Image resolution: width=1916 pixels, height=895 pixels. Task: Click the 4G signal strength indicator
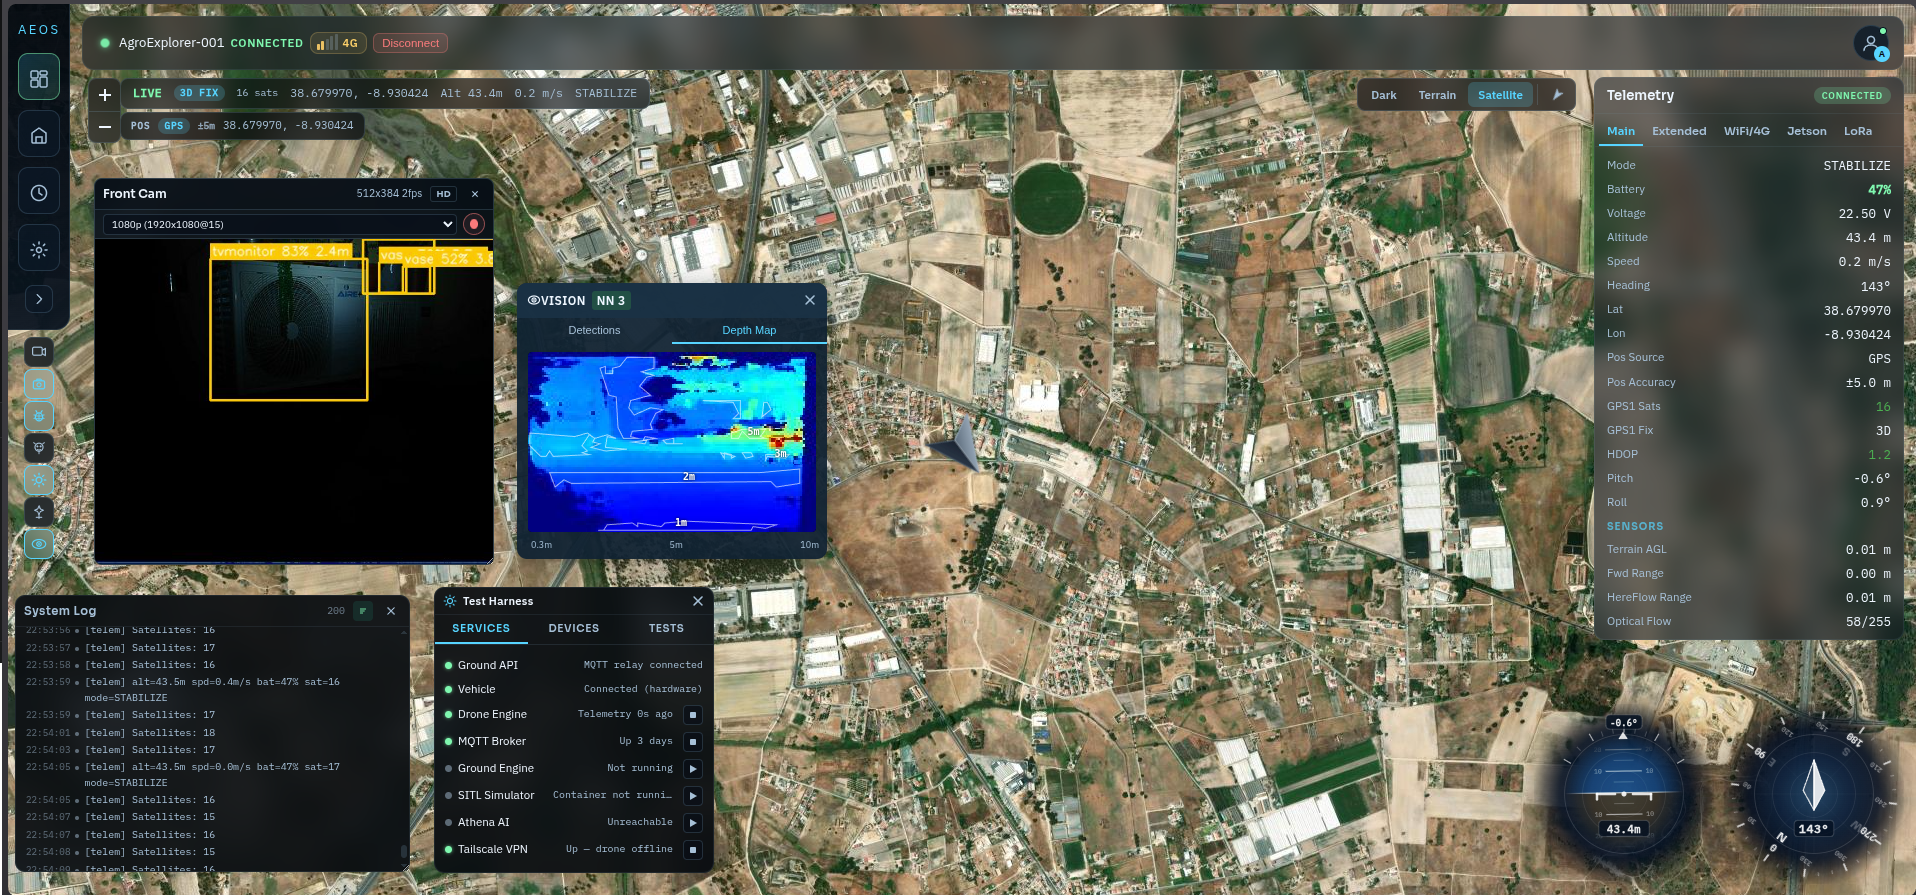338,43
